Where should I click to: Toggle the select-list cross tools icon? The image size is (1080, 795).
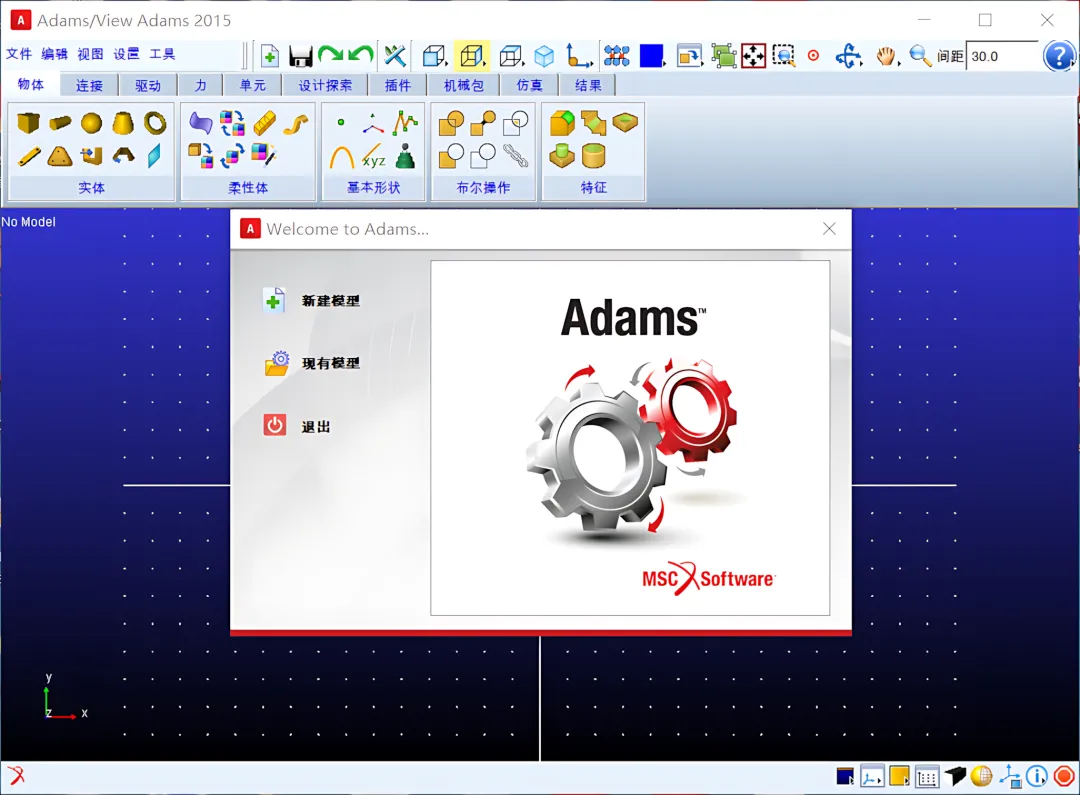pyautogui.click(x=395, y=56)
